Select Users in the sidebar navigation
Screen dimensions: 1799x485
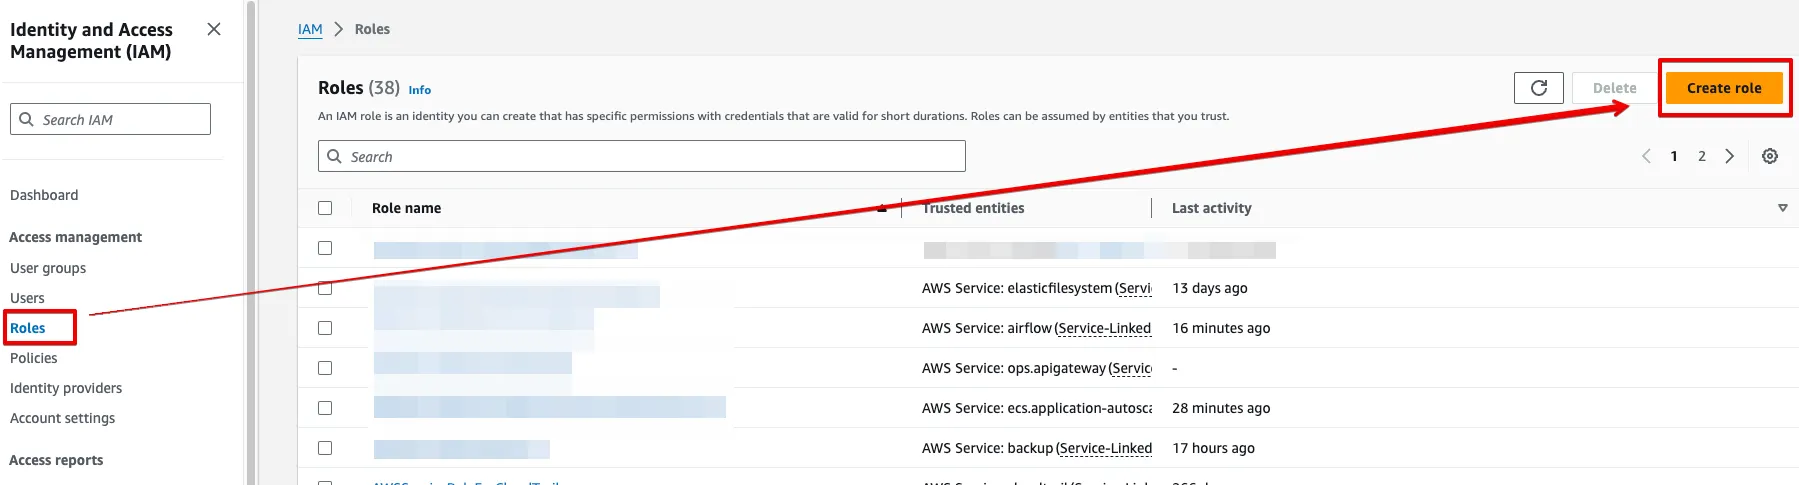(x=27, y=298)
